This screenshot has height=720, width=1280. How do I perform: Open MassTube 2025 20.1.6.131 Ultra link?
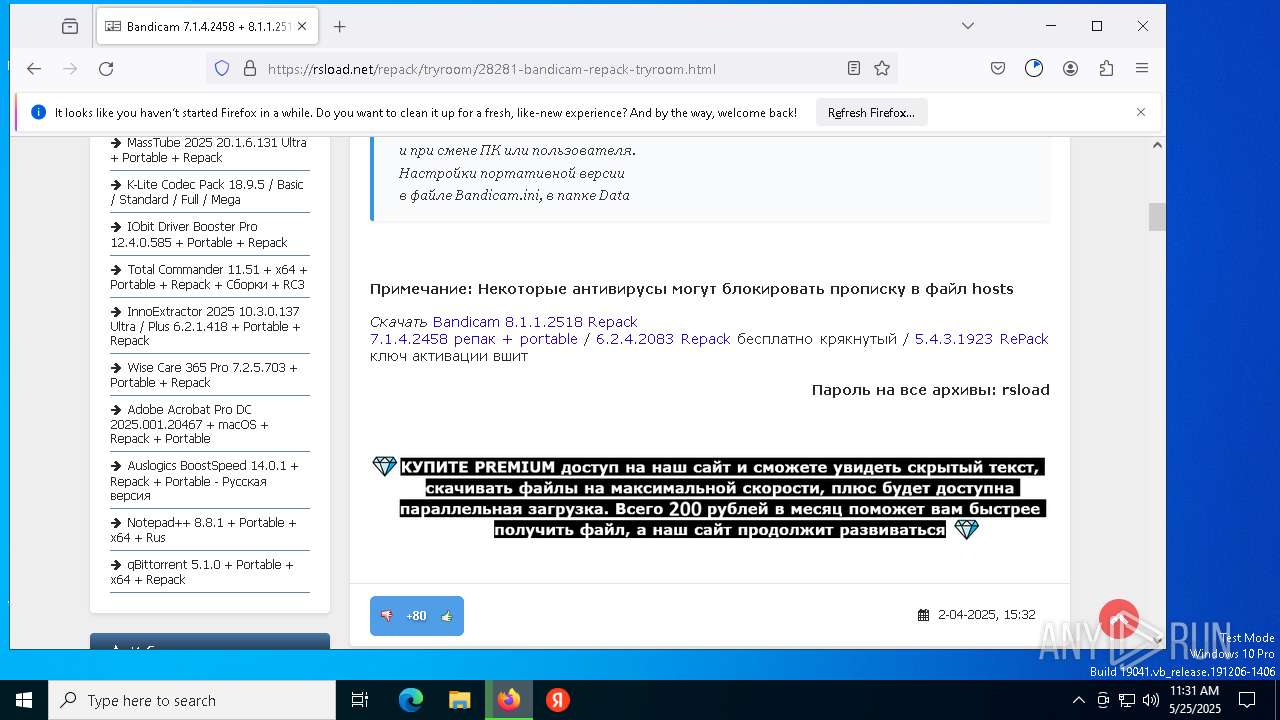click(208, 150)
